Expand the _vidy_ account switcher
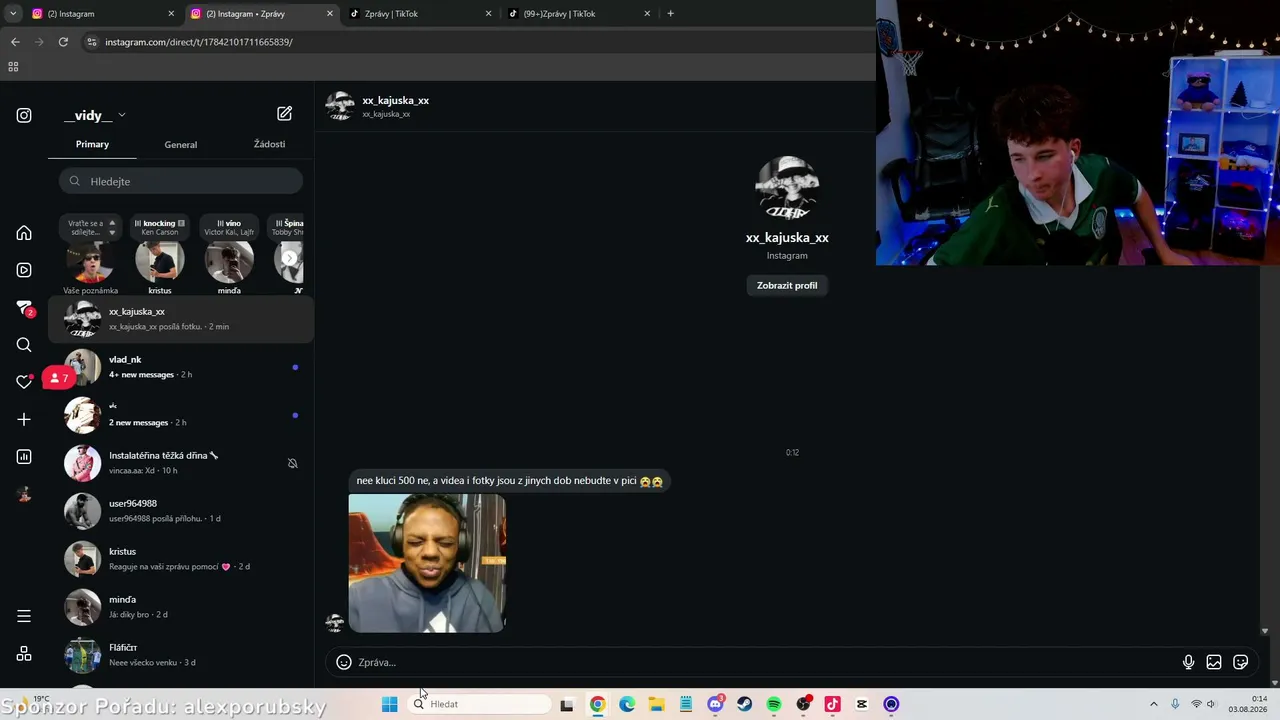The width and height of the screenshot is (1280, 720). click(x=95, y=115)
